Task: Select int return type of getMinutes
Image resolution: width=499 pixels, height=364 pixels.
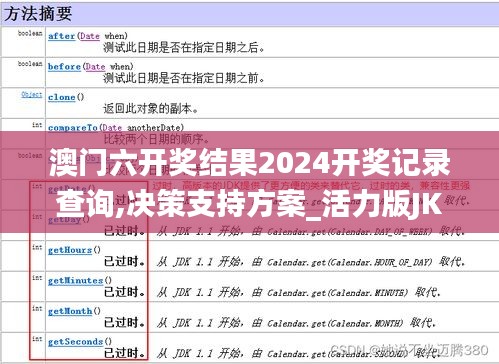Action: pos(37,278)
